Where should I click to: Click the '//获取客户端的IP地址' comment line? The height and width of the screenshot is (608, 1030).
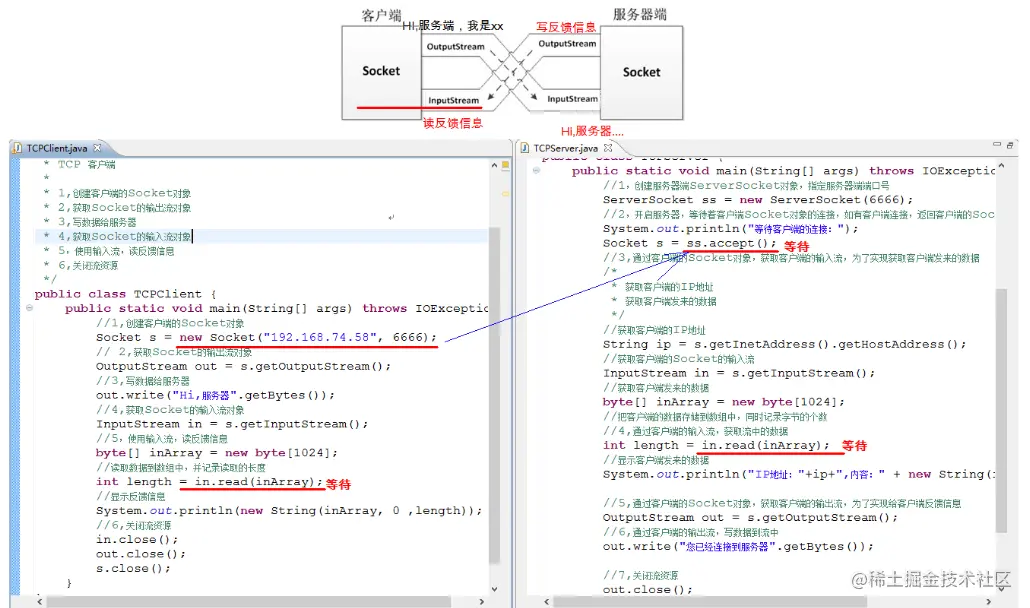coord(654,330)
